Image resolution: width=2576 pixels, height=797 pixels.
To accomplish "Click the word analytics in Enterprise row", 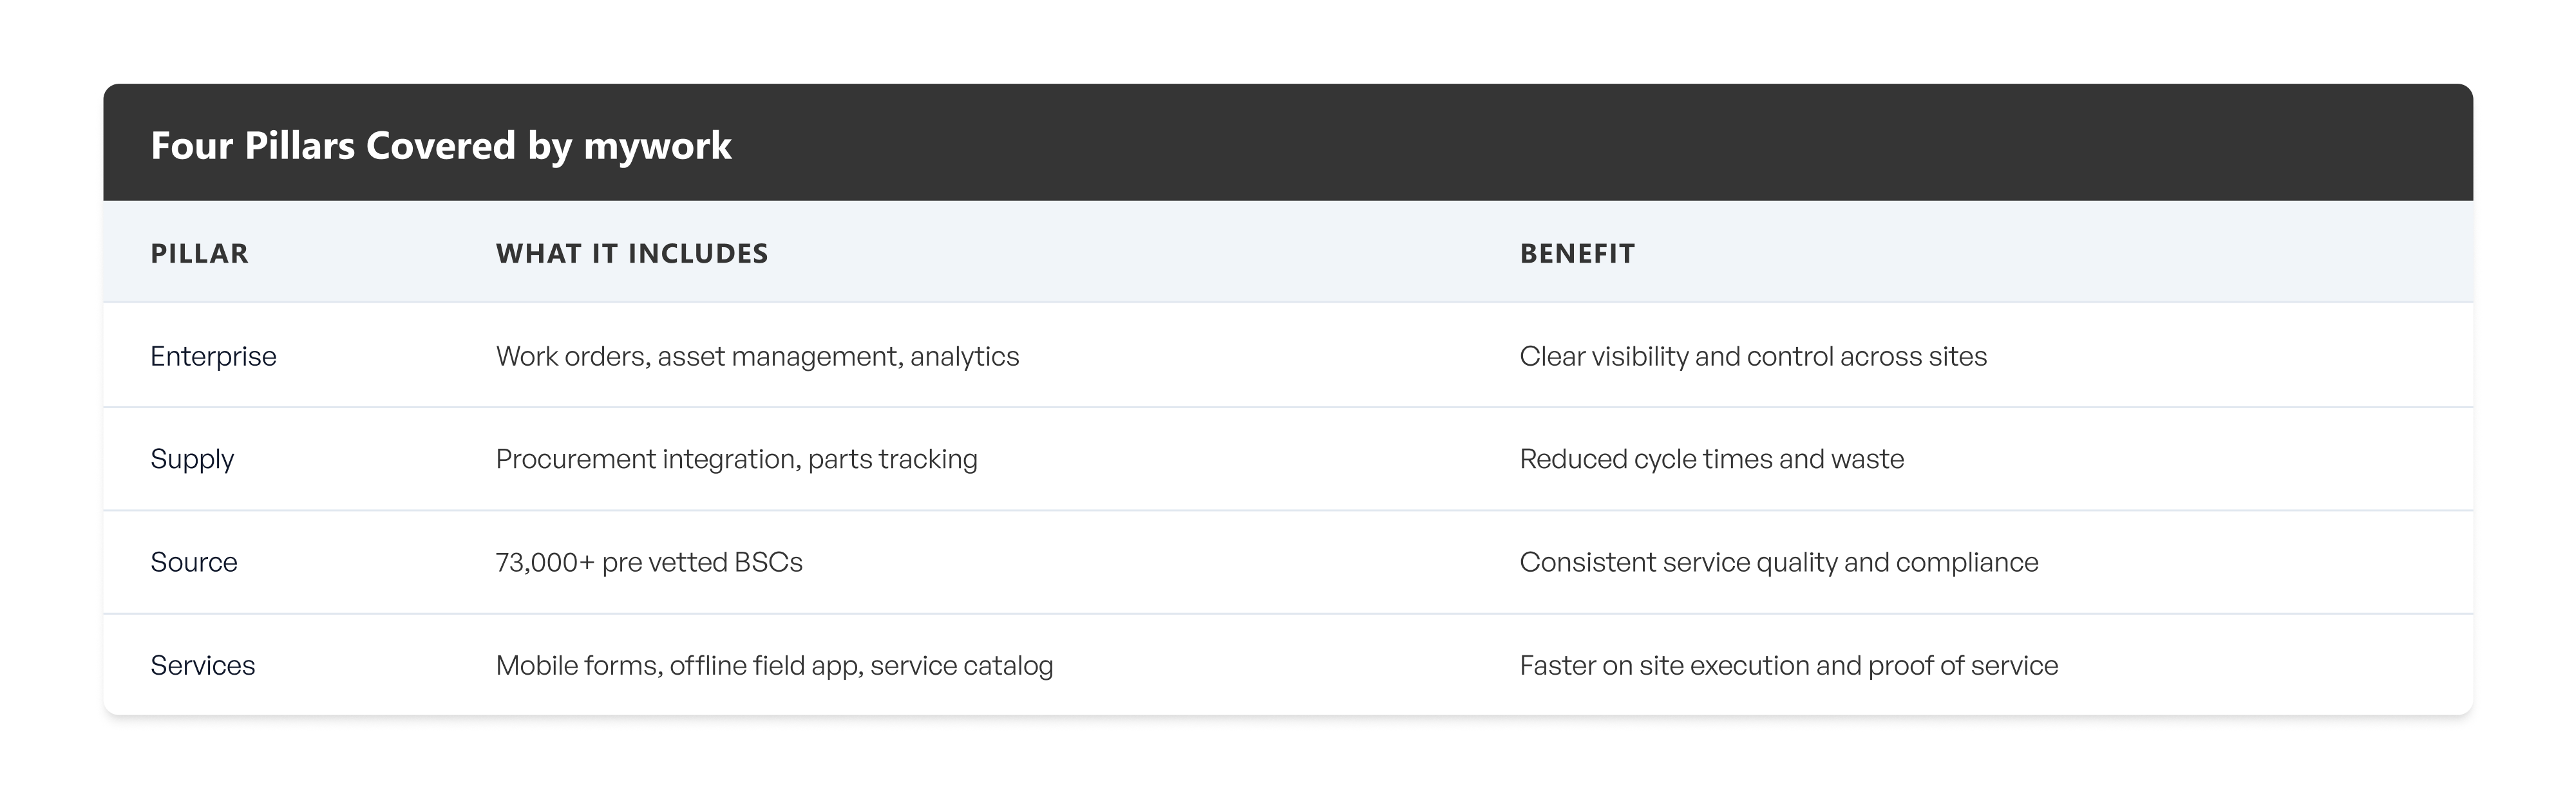I will coord(965,357).
